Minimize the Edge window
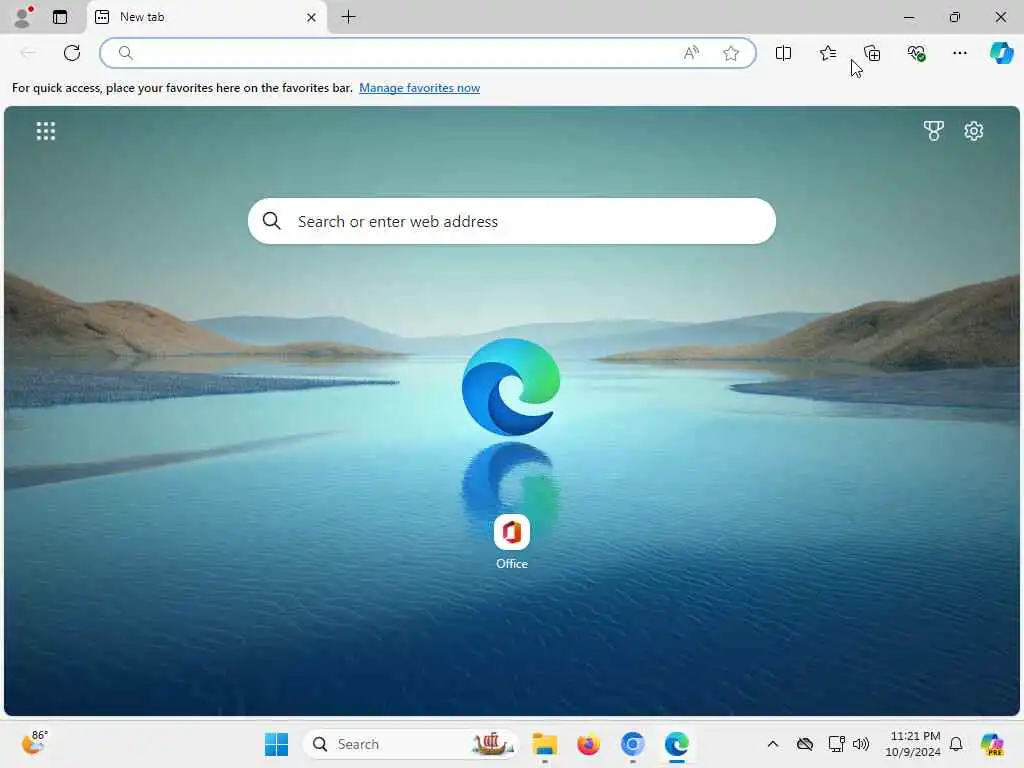This screenshot has height=768, width=1024. click(909, 17)
